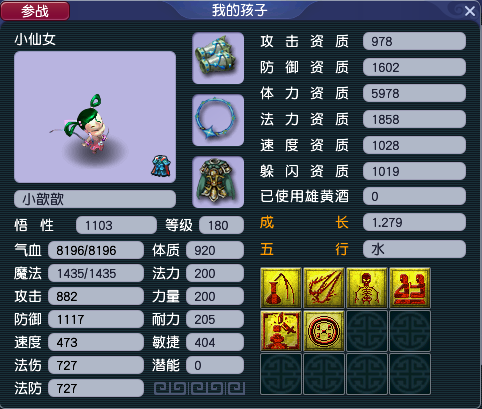Screen dimensions: 482x409
Task: Select the 成长 value field 1.279
Action: [414, 222]
